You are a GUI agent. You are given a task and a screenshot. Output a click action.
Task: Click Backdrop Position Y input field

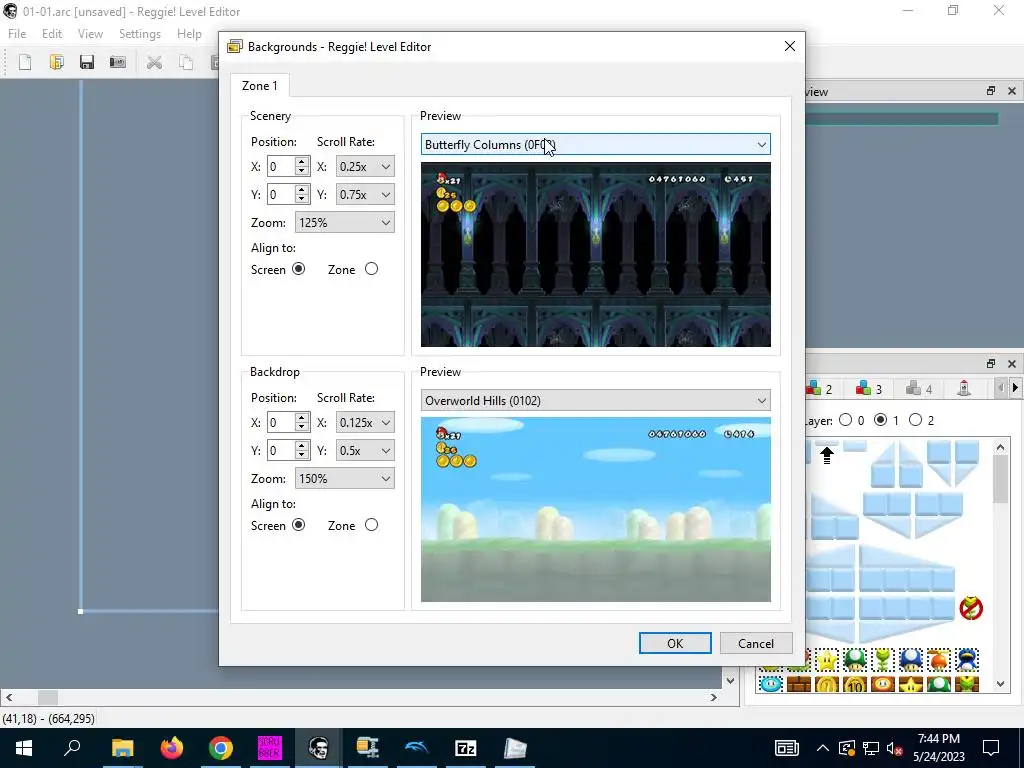coord(281,451)
